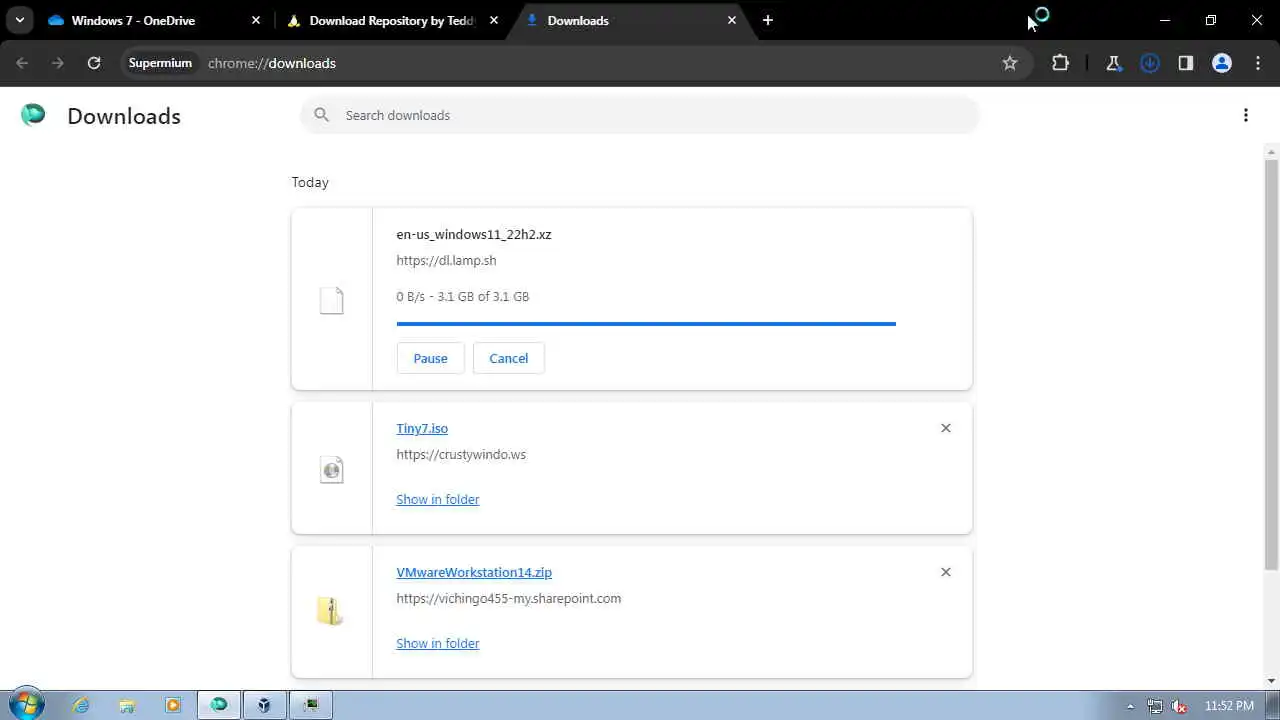Image resolution: width=1280 pixels, height=720 pixels.
Task: Toggle the side panel
Action: tap(1186, 63)
